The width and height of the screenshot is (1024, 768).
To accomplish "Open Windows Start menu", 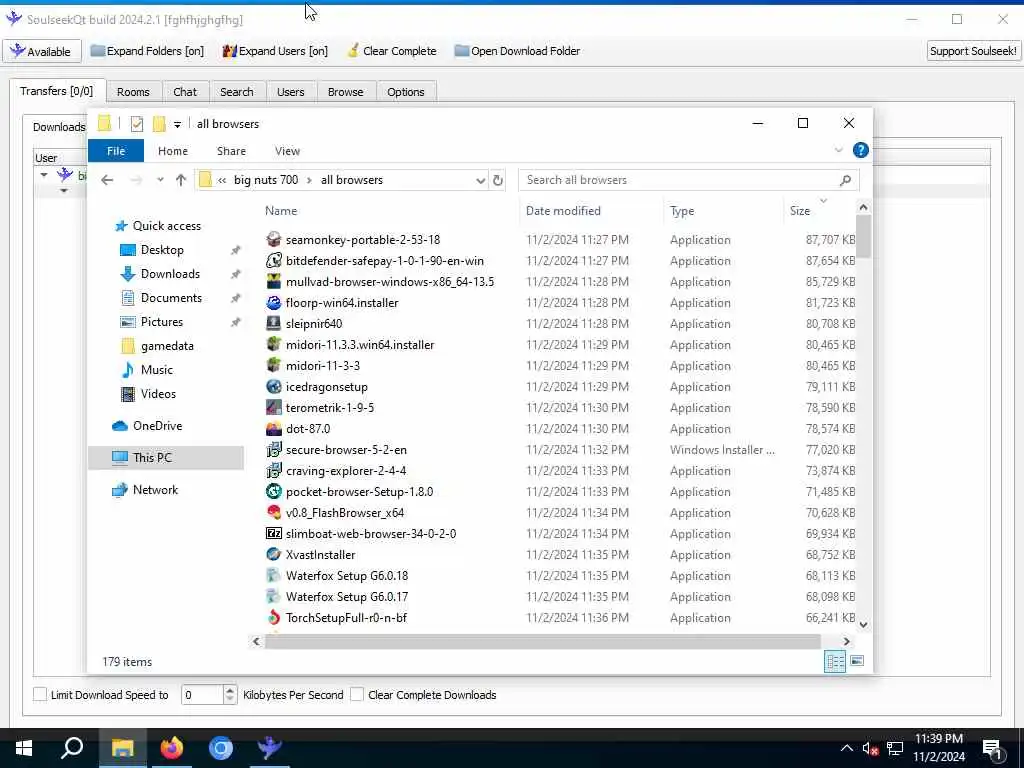I will click(24, 748).
